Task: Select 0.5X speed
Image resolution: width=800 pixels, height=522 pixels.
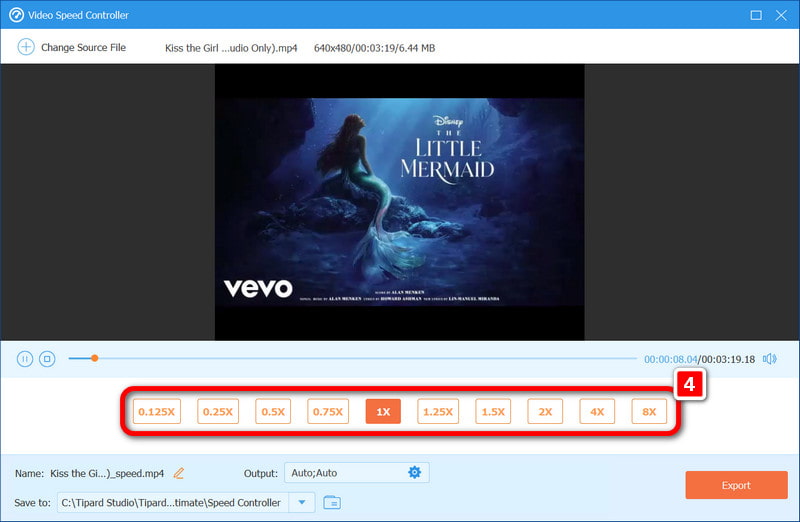Action: point(273,411)
